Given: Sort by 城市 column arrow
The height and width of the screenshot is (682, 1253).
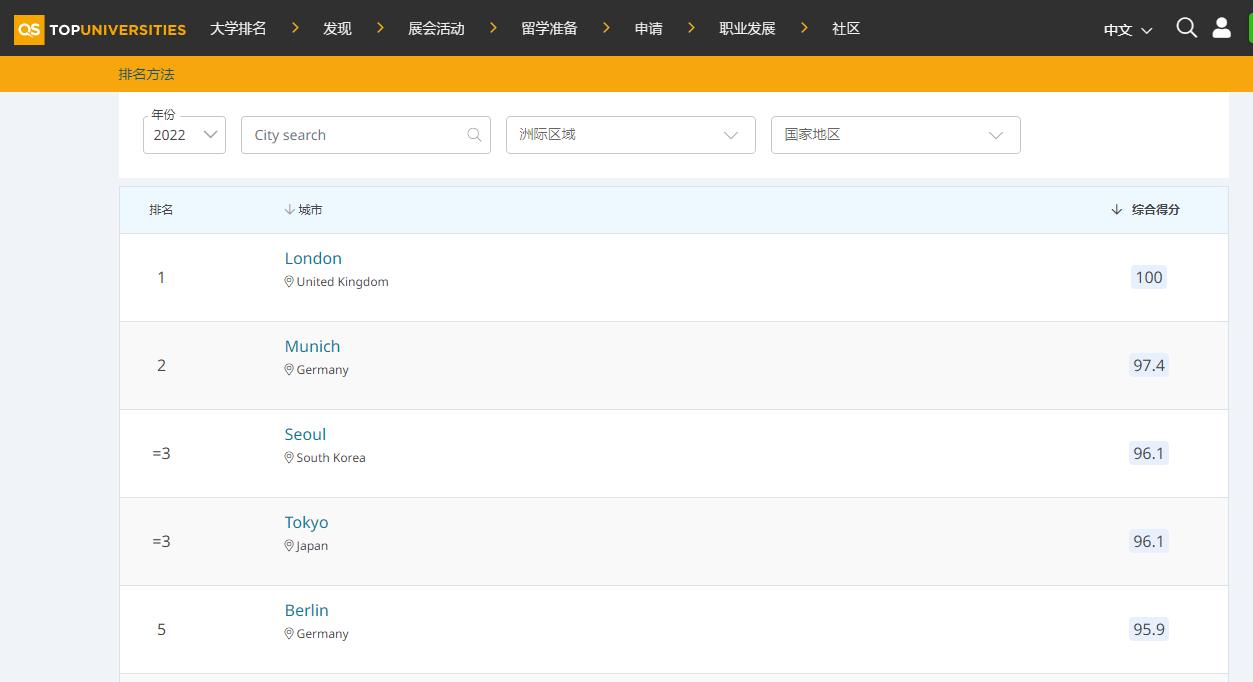Looking at the screenshot, I should [x=289, y=210].
